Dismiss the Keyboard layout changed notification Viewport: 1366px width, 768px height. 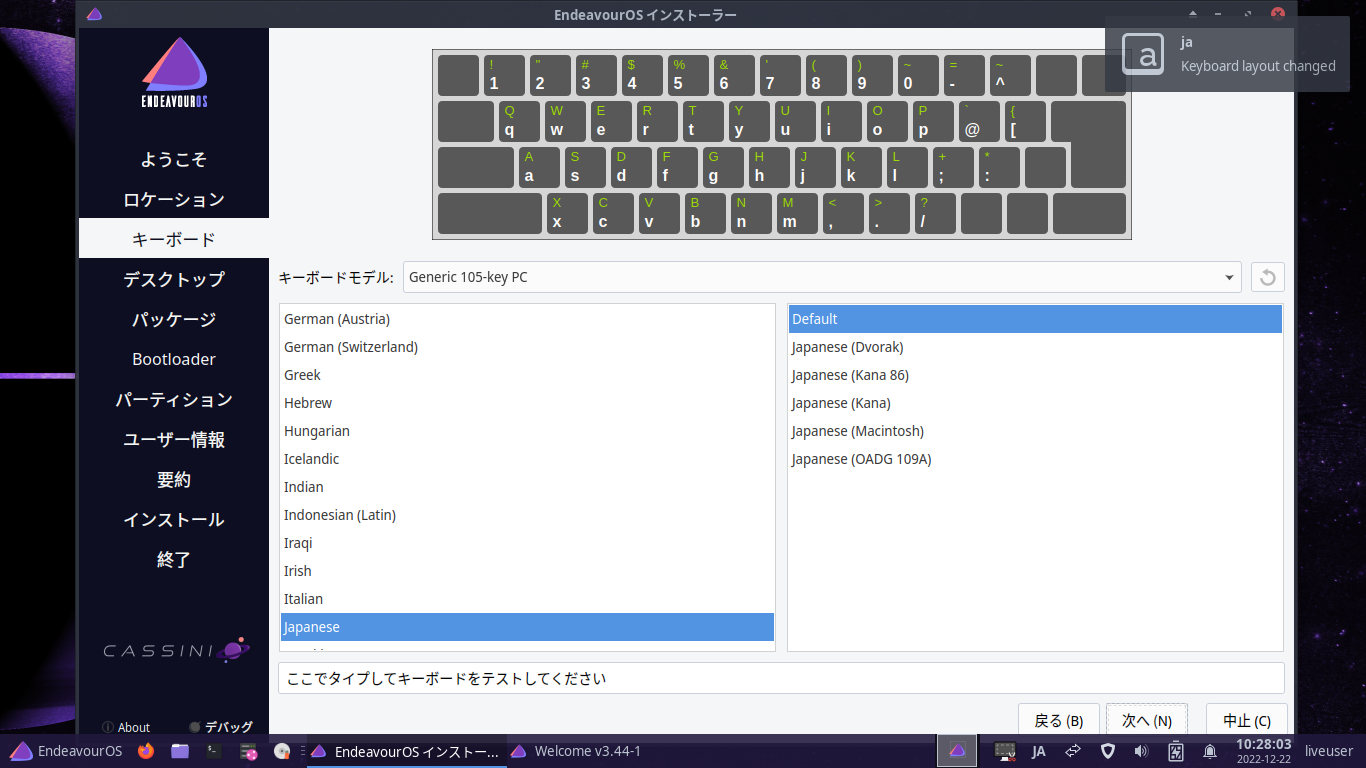tap(1227, 54)
